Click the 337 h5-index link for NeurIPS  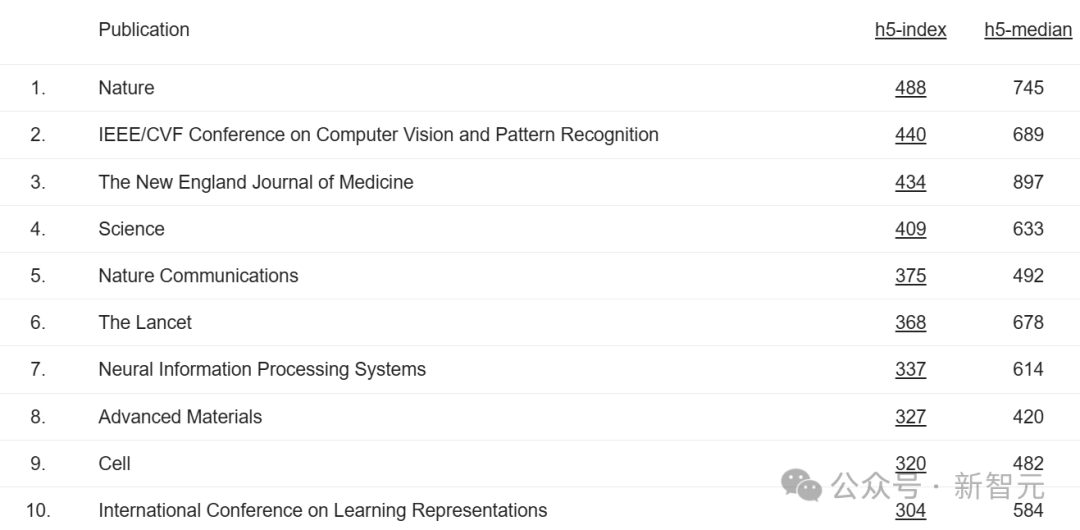911,369
